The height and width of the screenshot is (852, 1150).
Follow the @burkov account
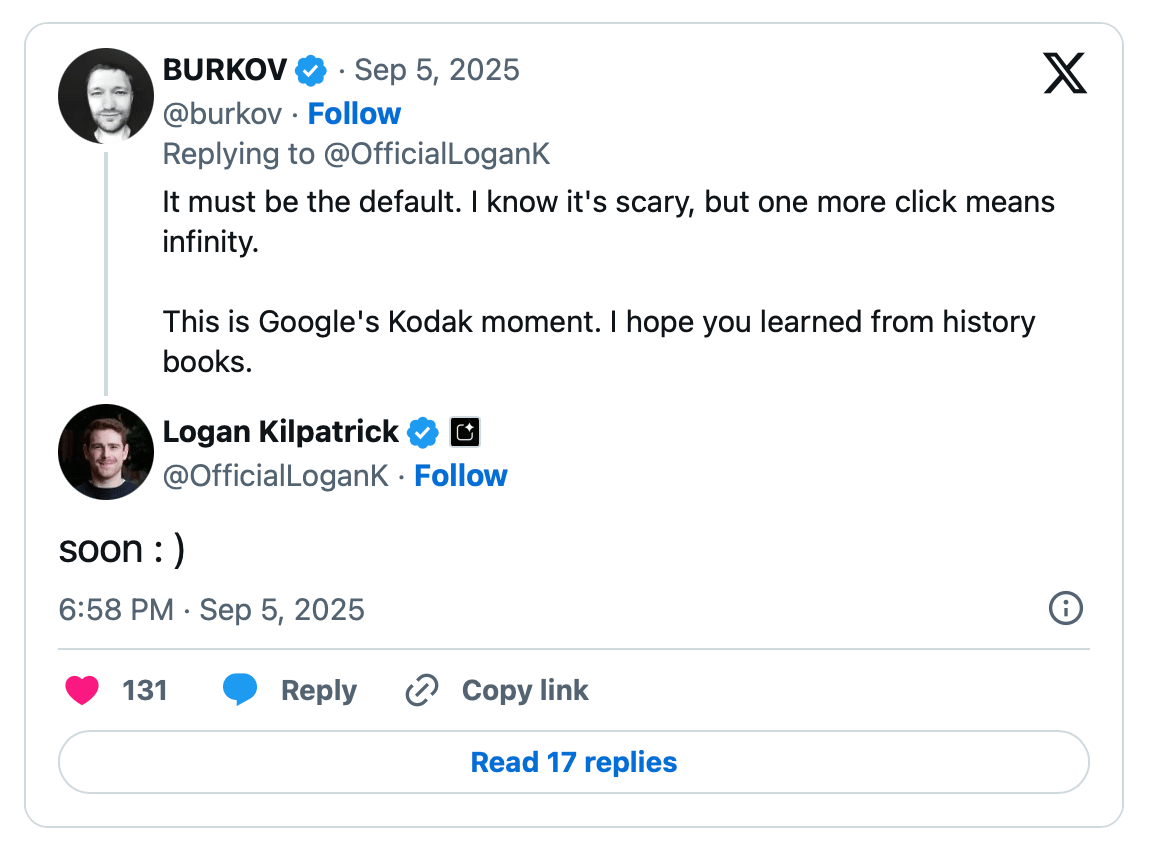pyautogui.click(x=354, y=114)
